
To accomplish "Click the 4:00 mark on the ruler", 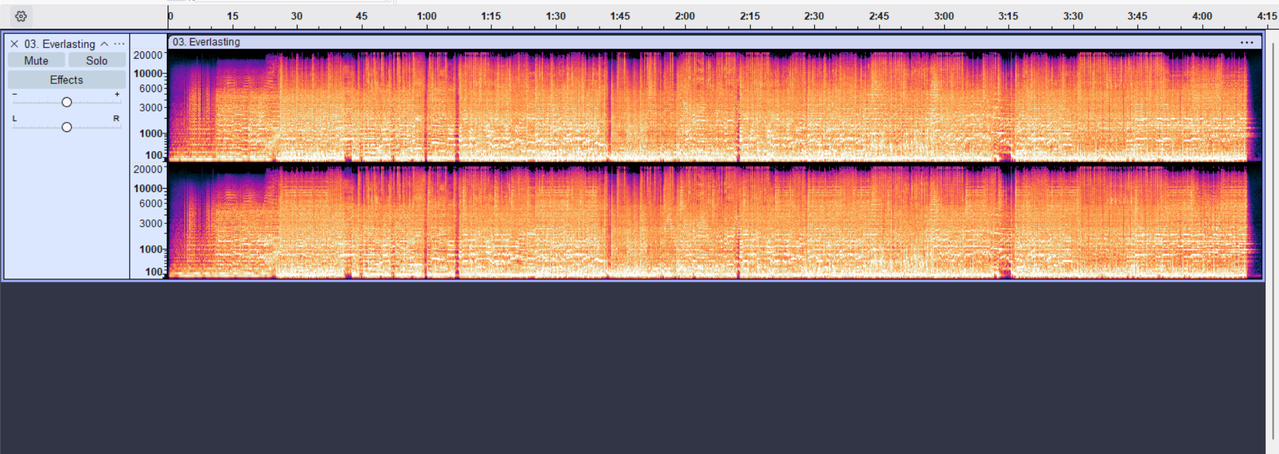I will (x=1203, y=16).
